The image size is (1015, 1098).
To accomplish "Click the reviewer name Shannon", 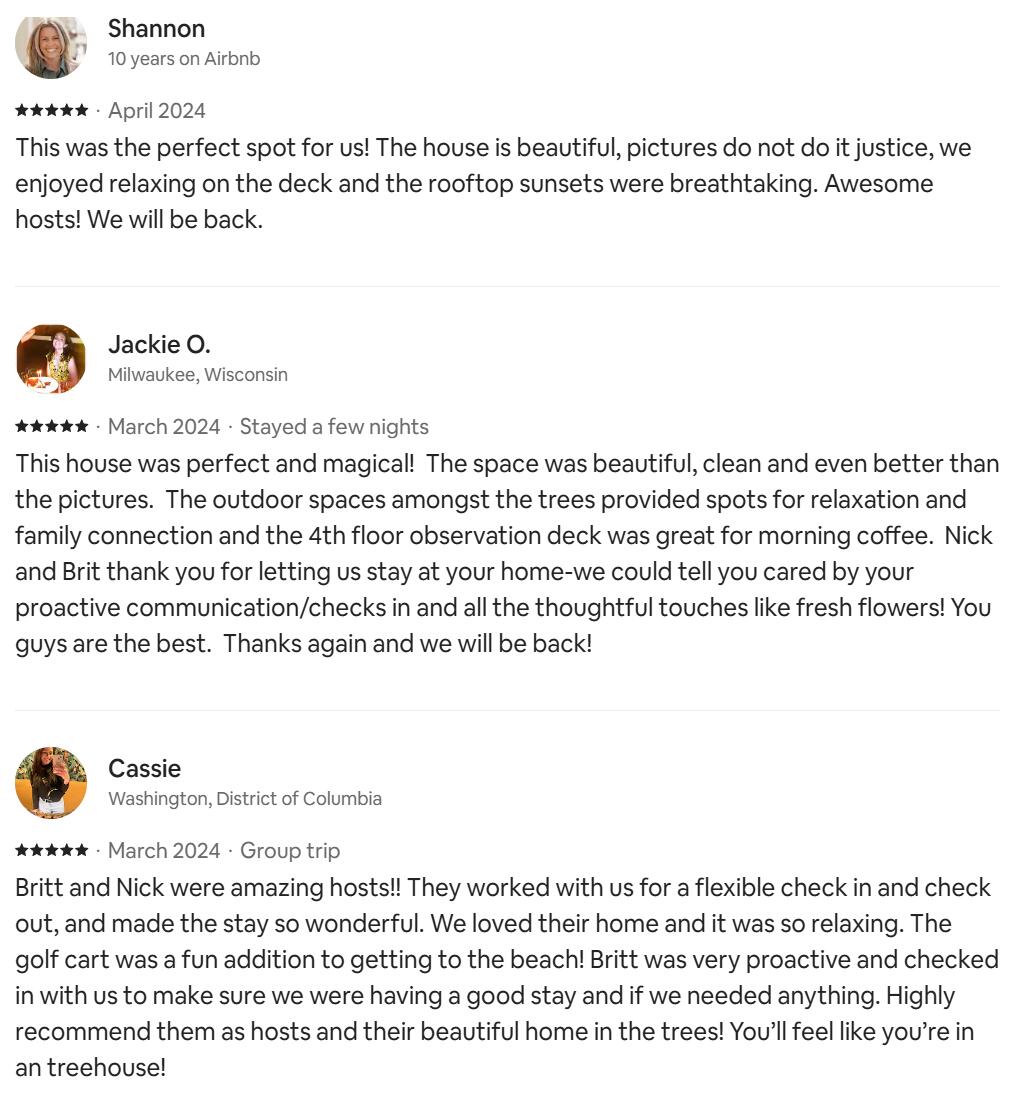I will coord(156,29).
